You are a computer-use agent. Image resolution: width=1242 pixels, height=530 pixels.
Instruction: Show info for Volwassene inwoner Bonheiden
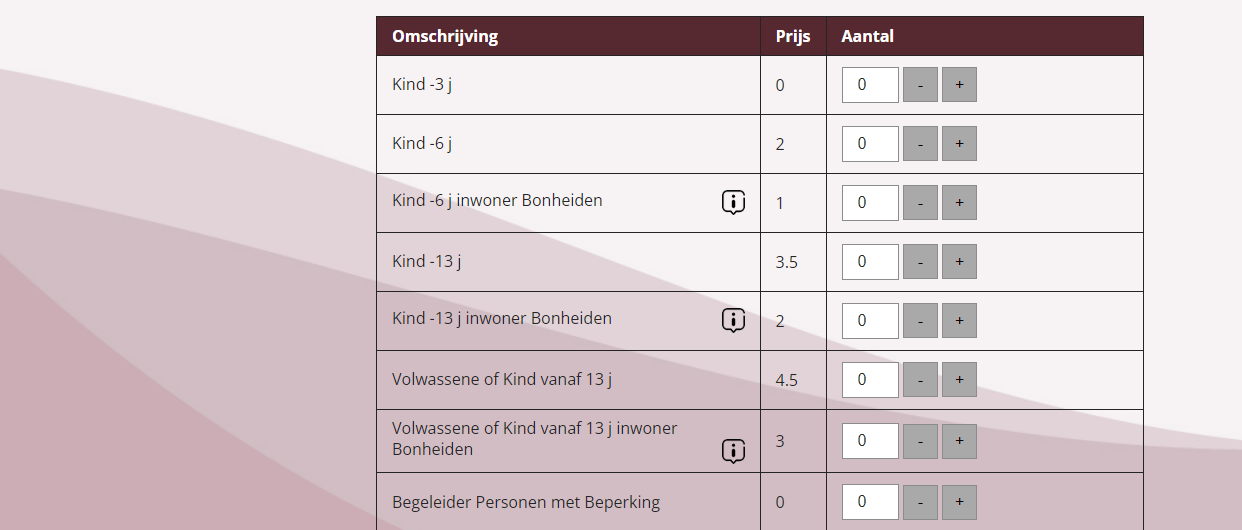click(x=733, y=451)
